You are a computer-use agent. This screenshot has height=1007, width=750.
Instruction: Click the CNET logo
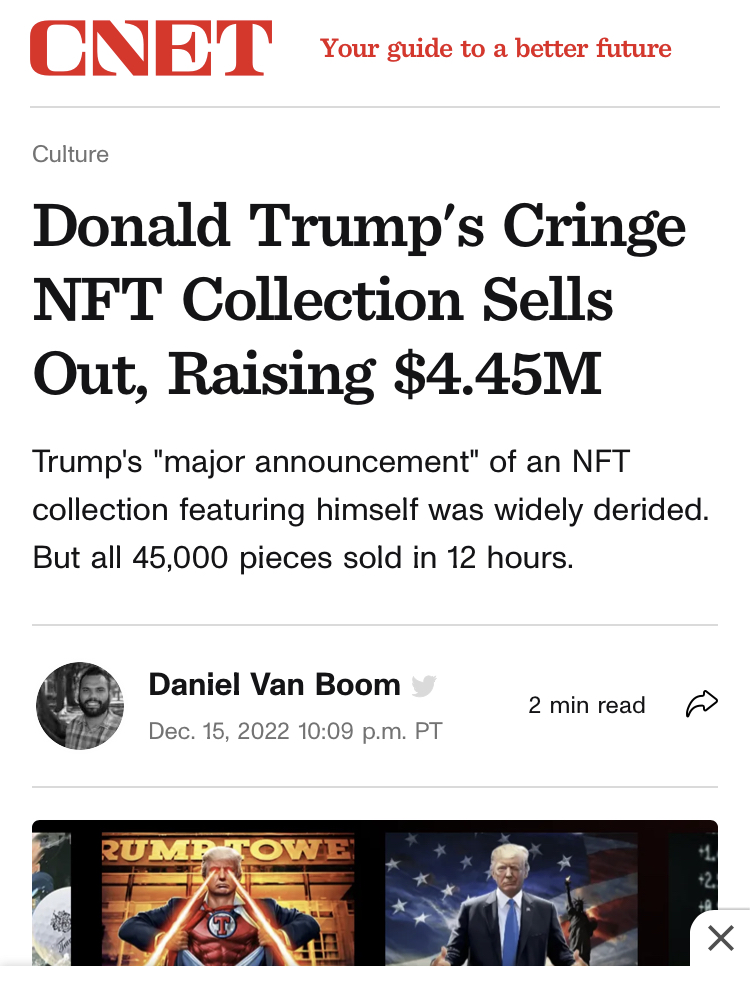(x=150, y=49)
